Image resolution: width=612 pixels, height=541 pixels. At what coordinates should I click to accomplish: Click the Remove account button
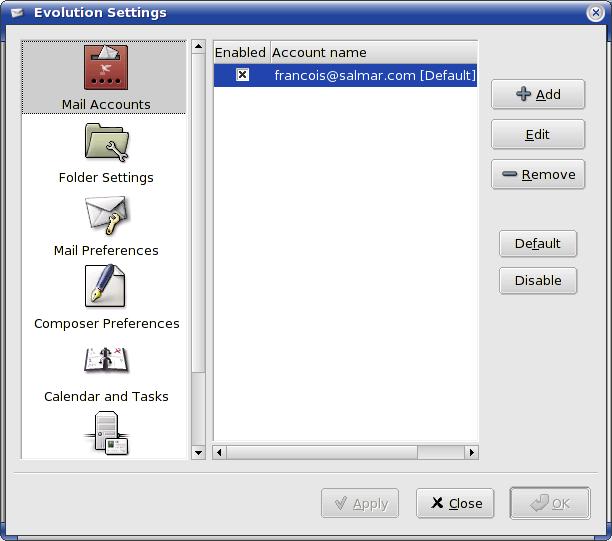pos(538,174)
